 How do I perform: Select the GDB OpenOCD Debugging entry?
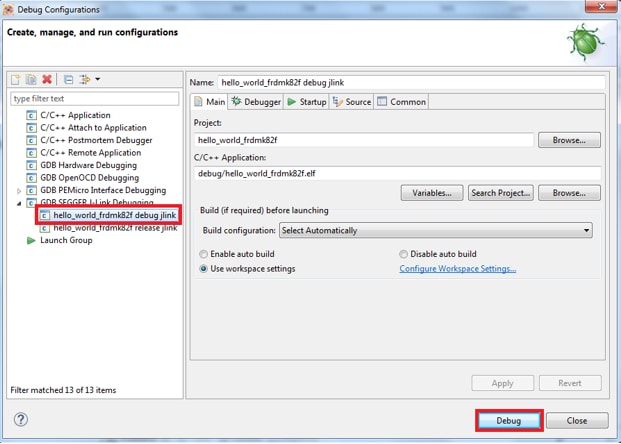tap(88, 177)
